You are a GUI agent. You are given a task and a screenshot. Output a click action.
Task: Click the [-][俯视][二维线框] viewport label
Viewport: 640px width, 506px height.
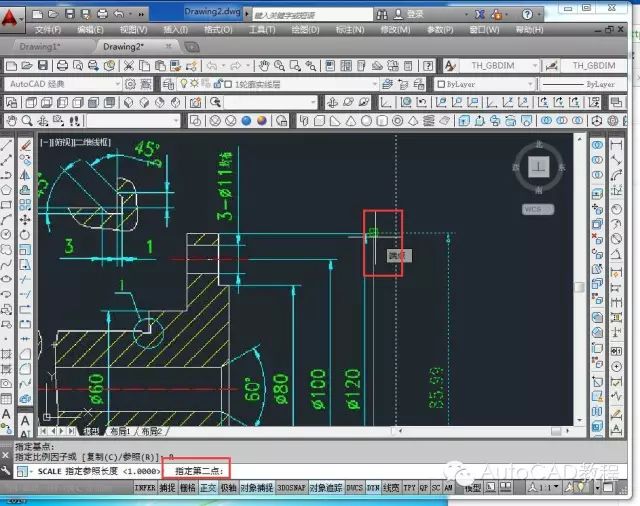tap(76, 142)
